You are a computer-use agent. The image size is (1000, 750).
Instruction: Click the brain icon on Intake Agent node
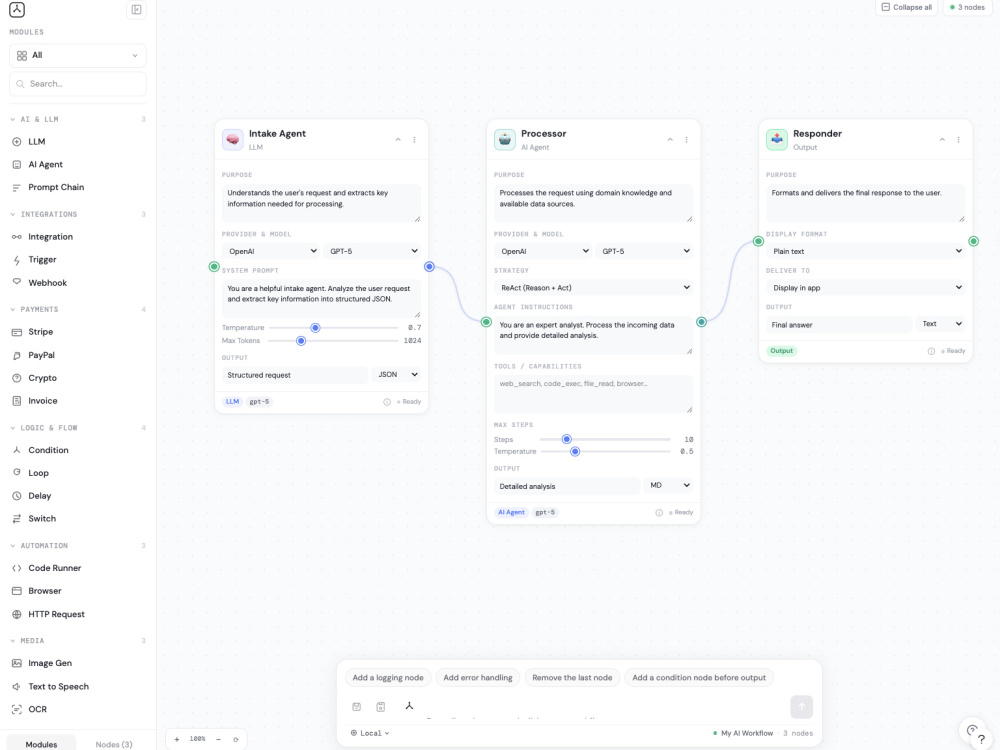click(x=233, y=139)
